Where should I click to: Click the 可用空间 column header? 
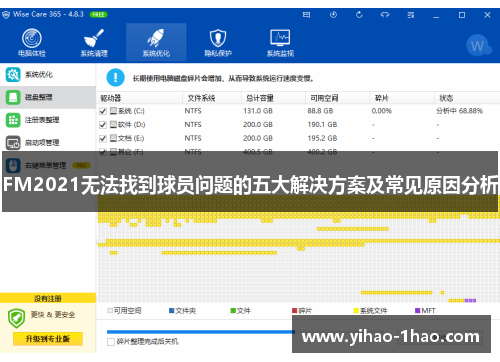coord(337,98)
